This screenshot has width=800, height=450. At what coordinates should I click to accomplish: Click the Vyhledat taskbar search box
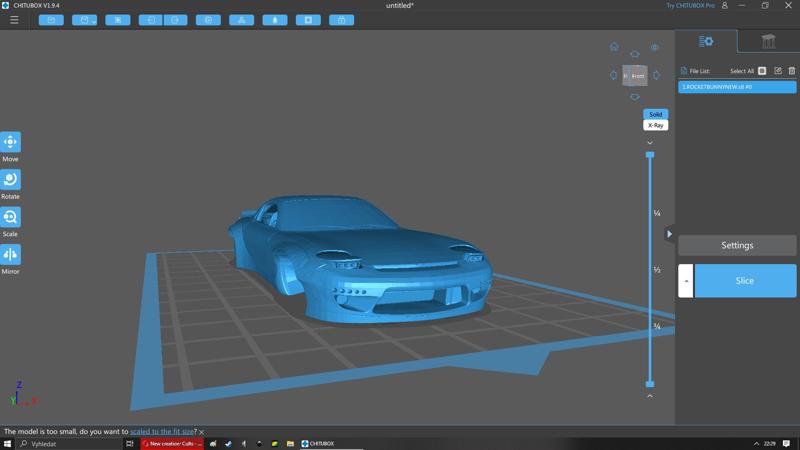pos(69,444)
